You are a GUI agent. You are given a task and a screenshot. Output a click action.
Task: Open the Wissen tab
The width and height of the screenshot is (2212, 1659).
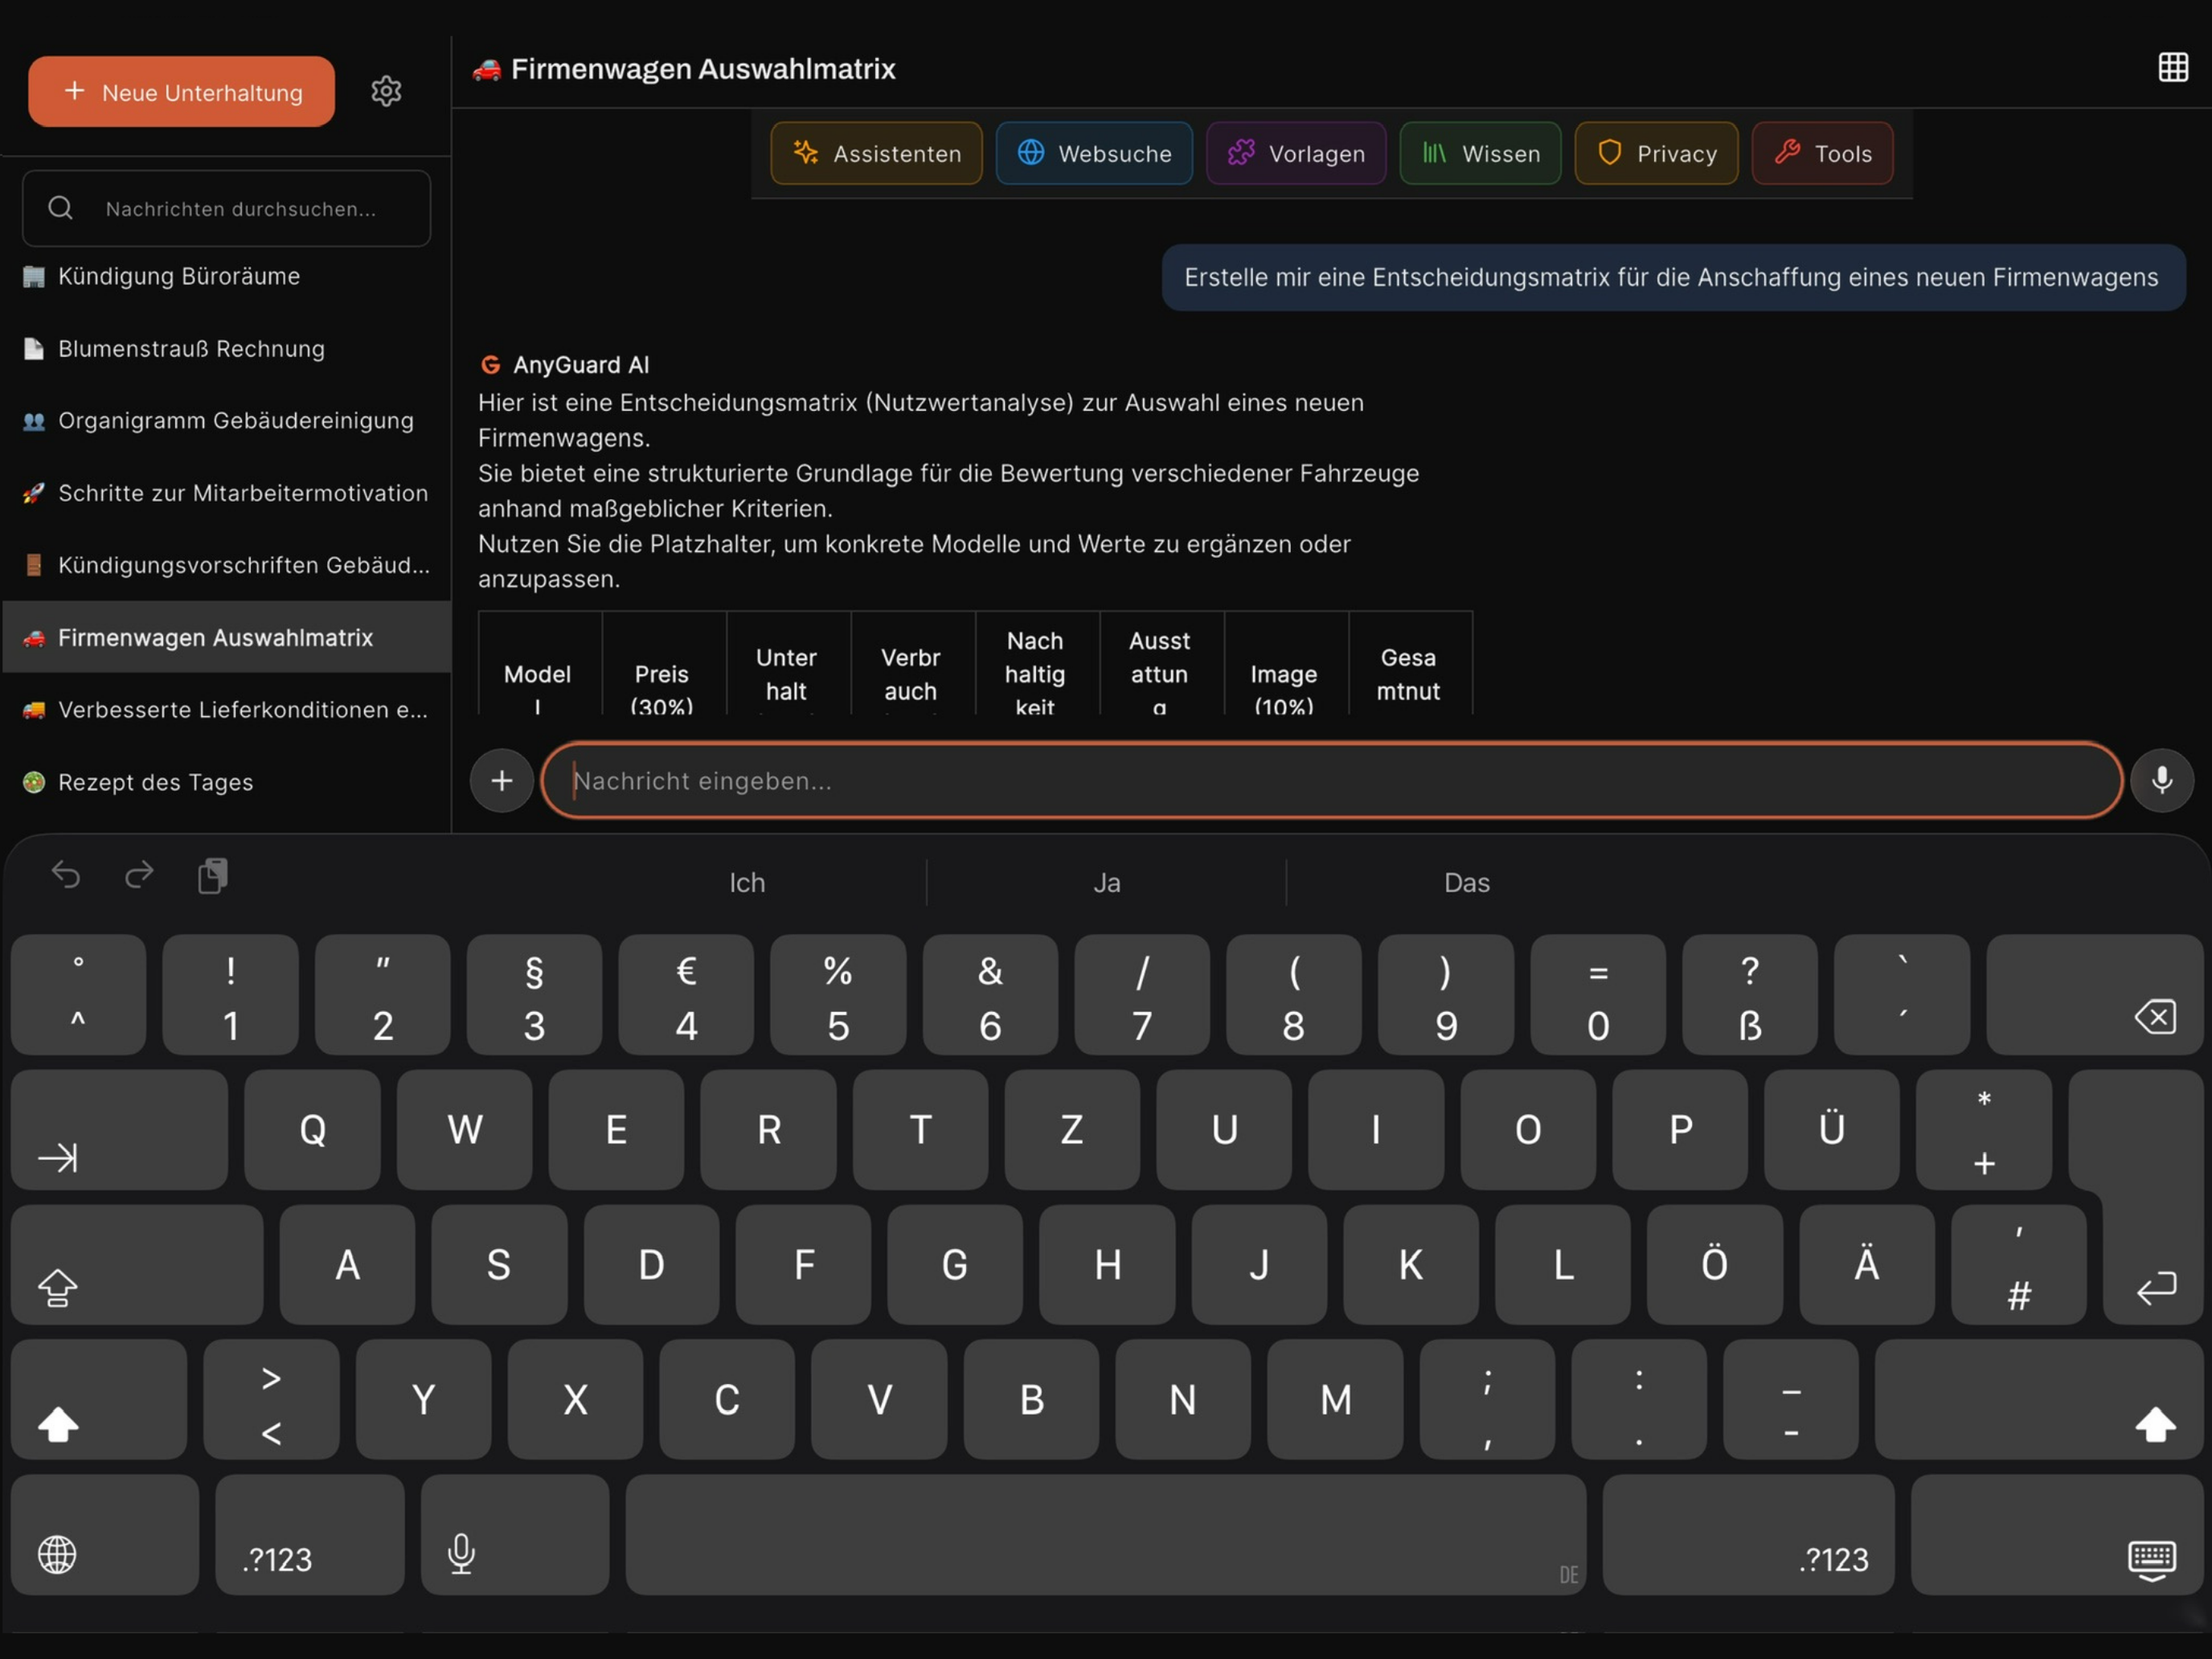point(1480,153)
